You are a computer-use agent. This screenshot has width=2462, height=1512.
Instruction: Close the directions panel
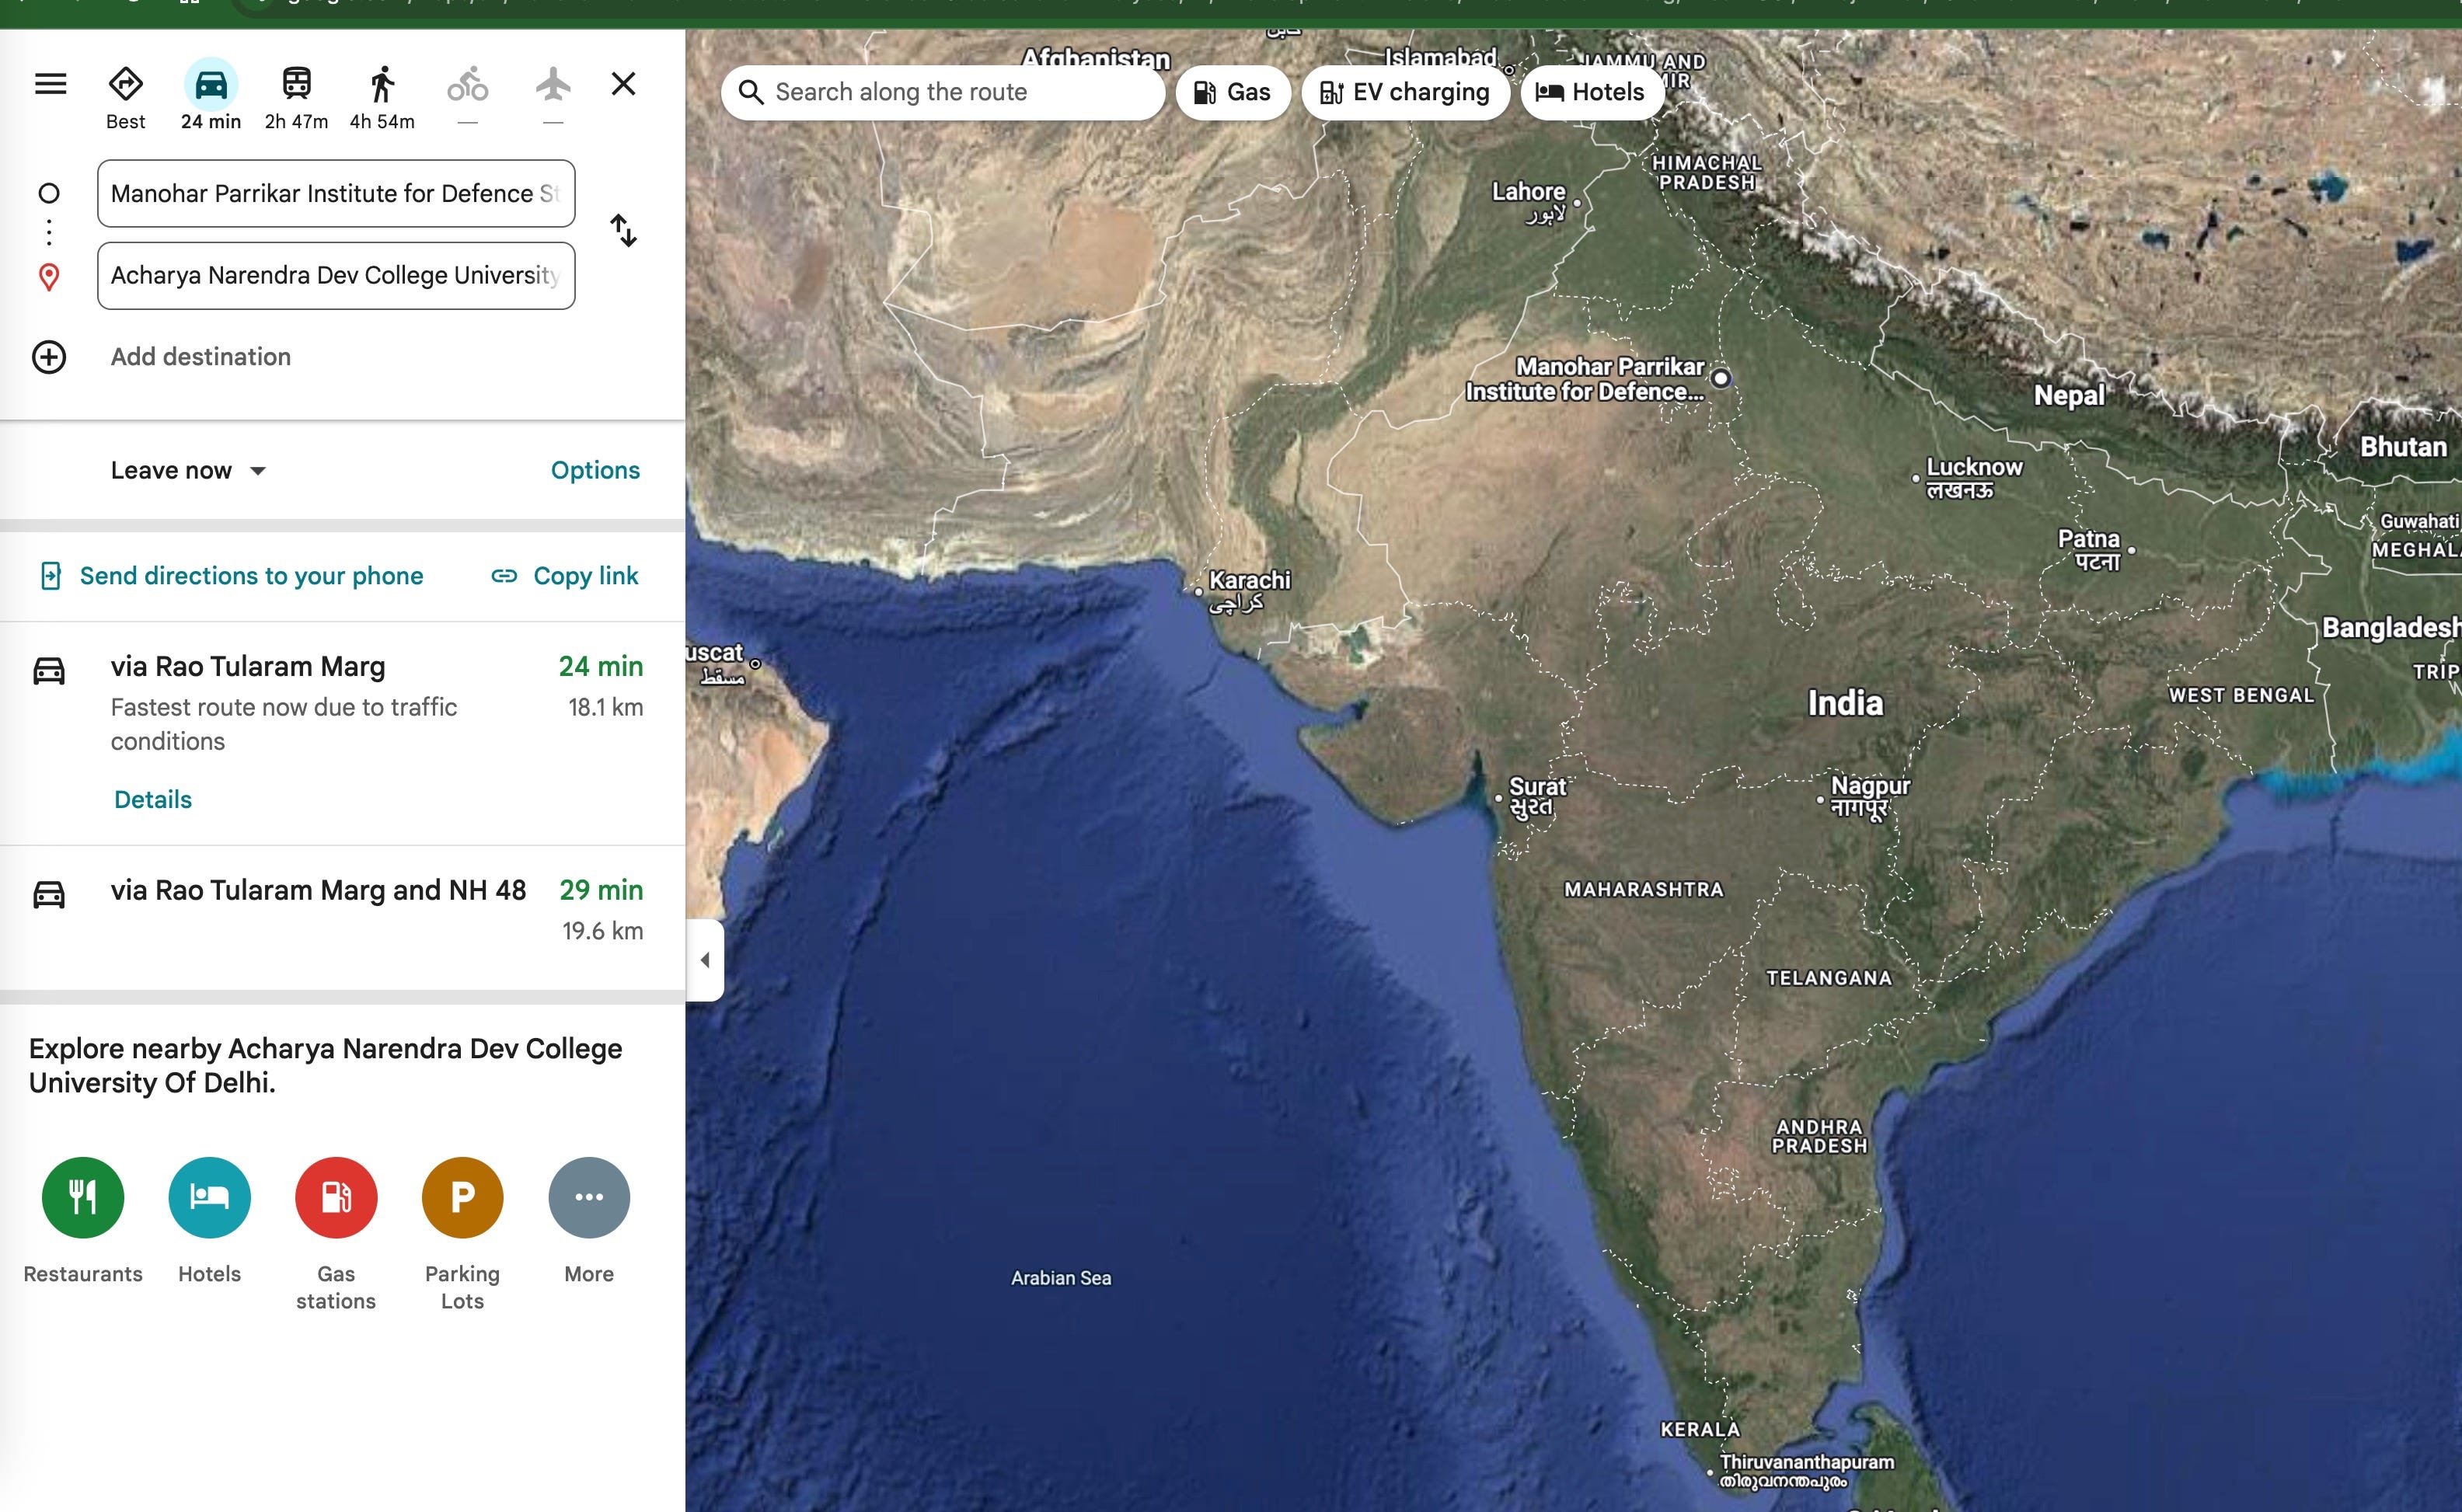tap(623, 84)
